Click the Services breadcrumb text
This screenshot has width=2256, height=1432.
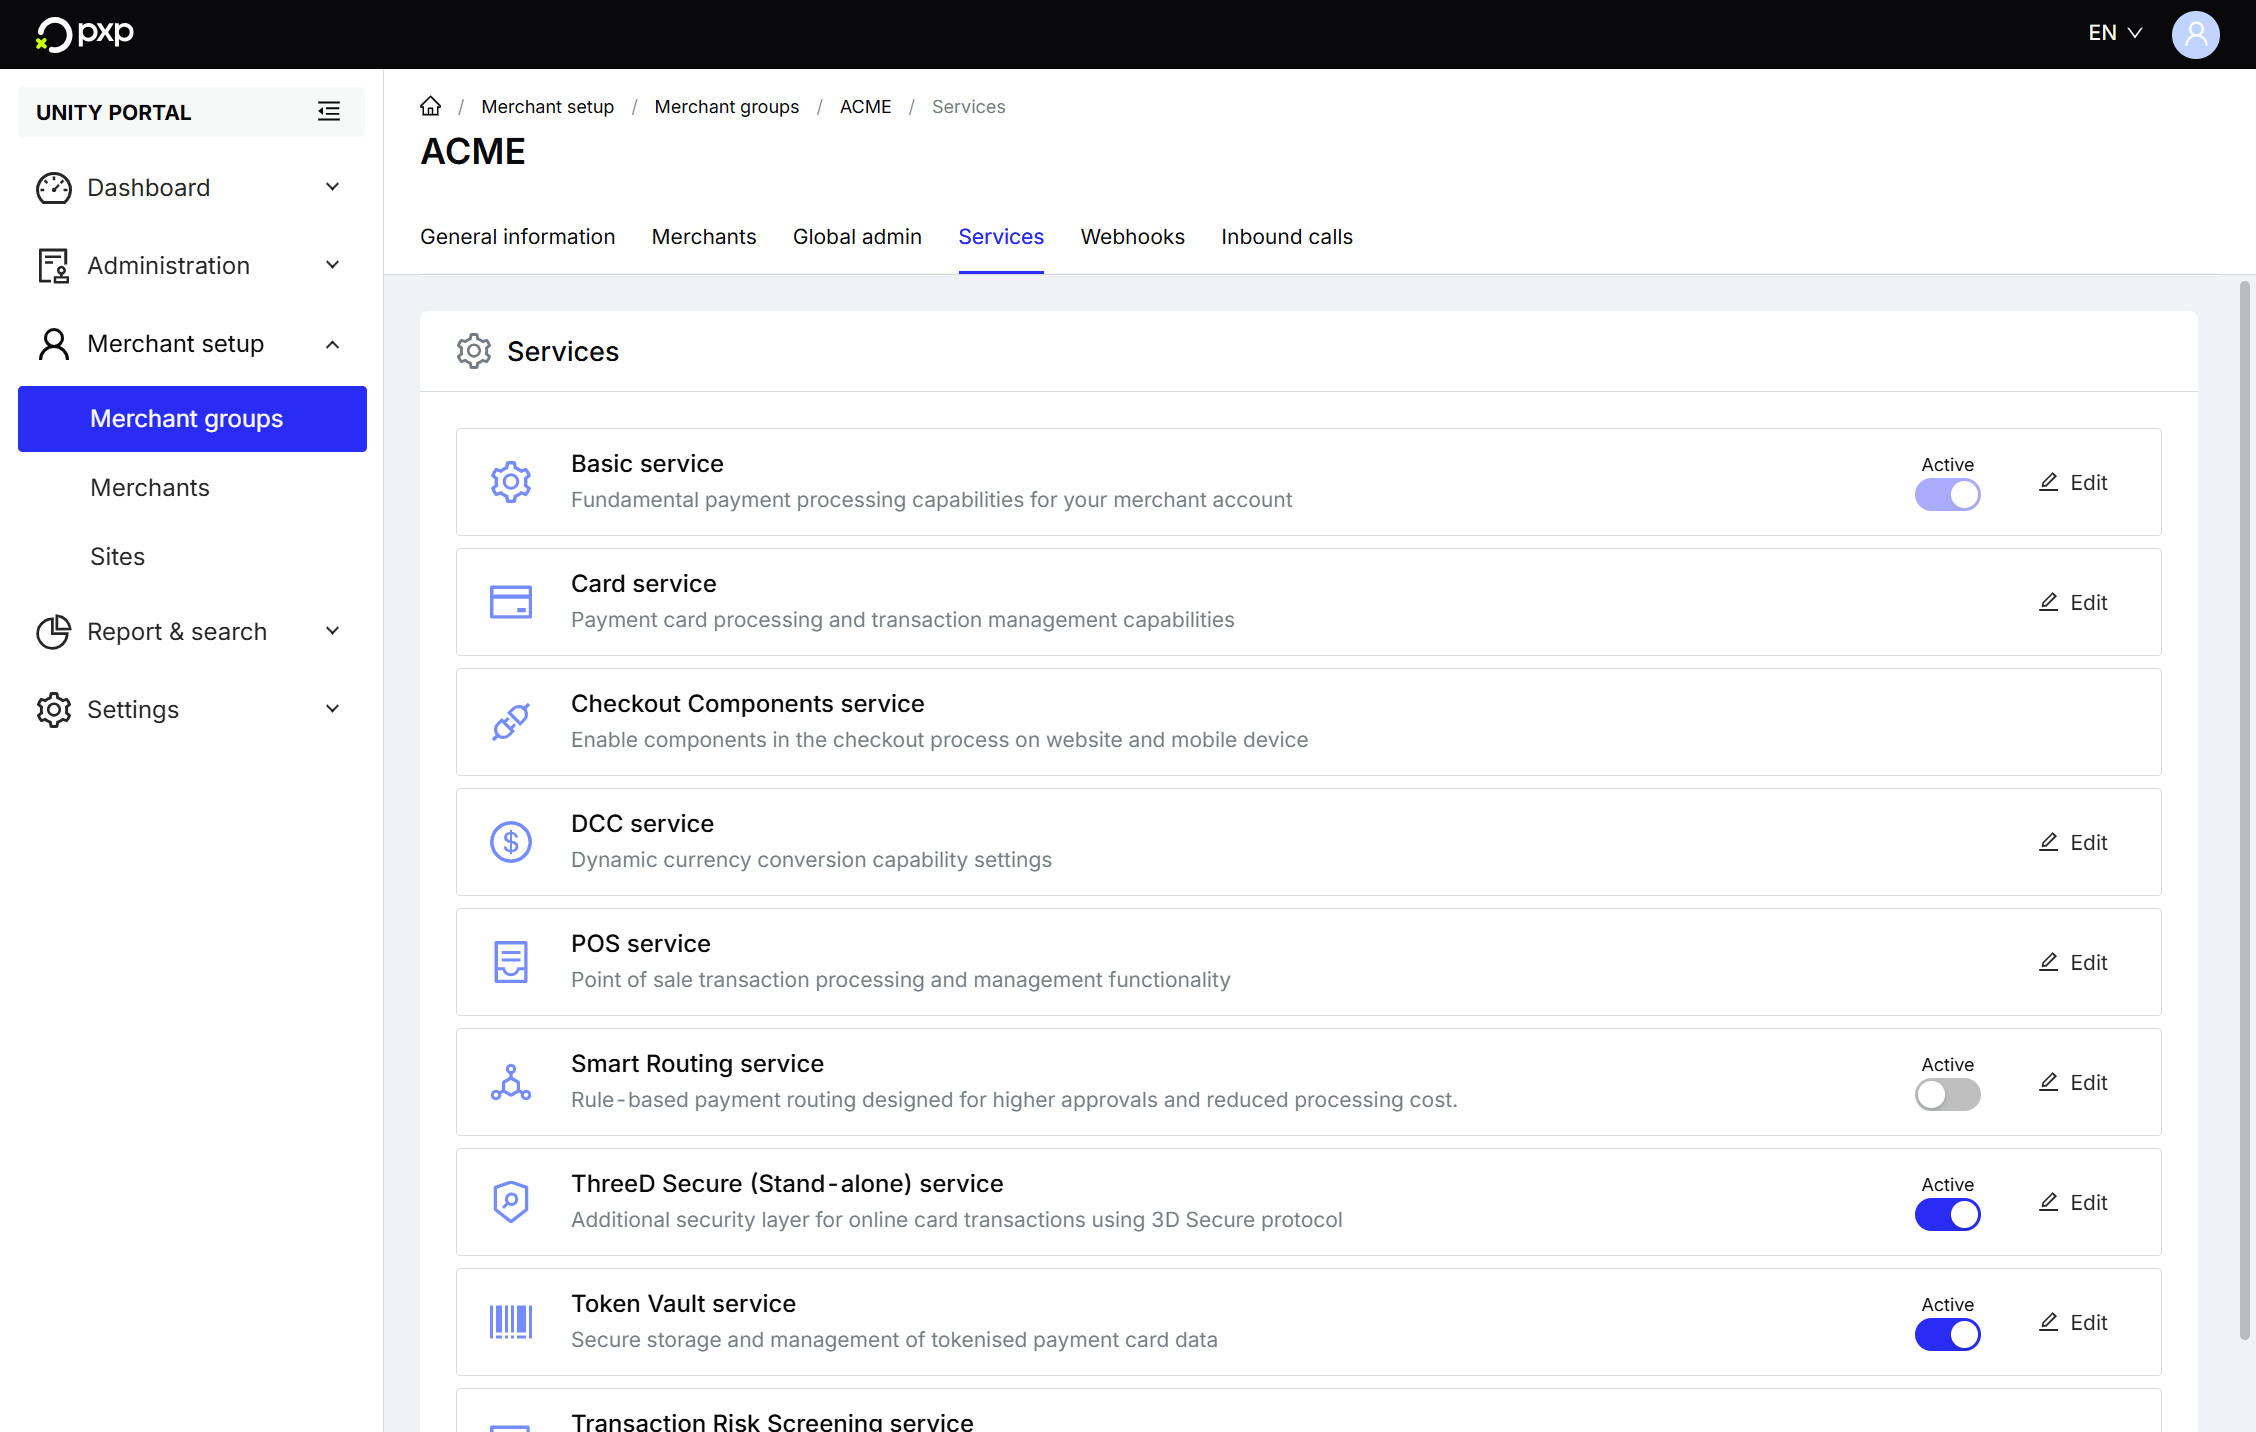point(968,107)
